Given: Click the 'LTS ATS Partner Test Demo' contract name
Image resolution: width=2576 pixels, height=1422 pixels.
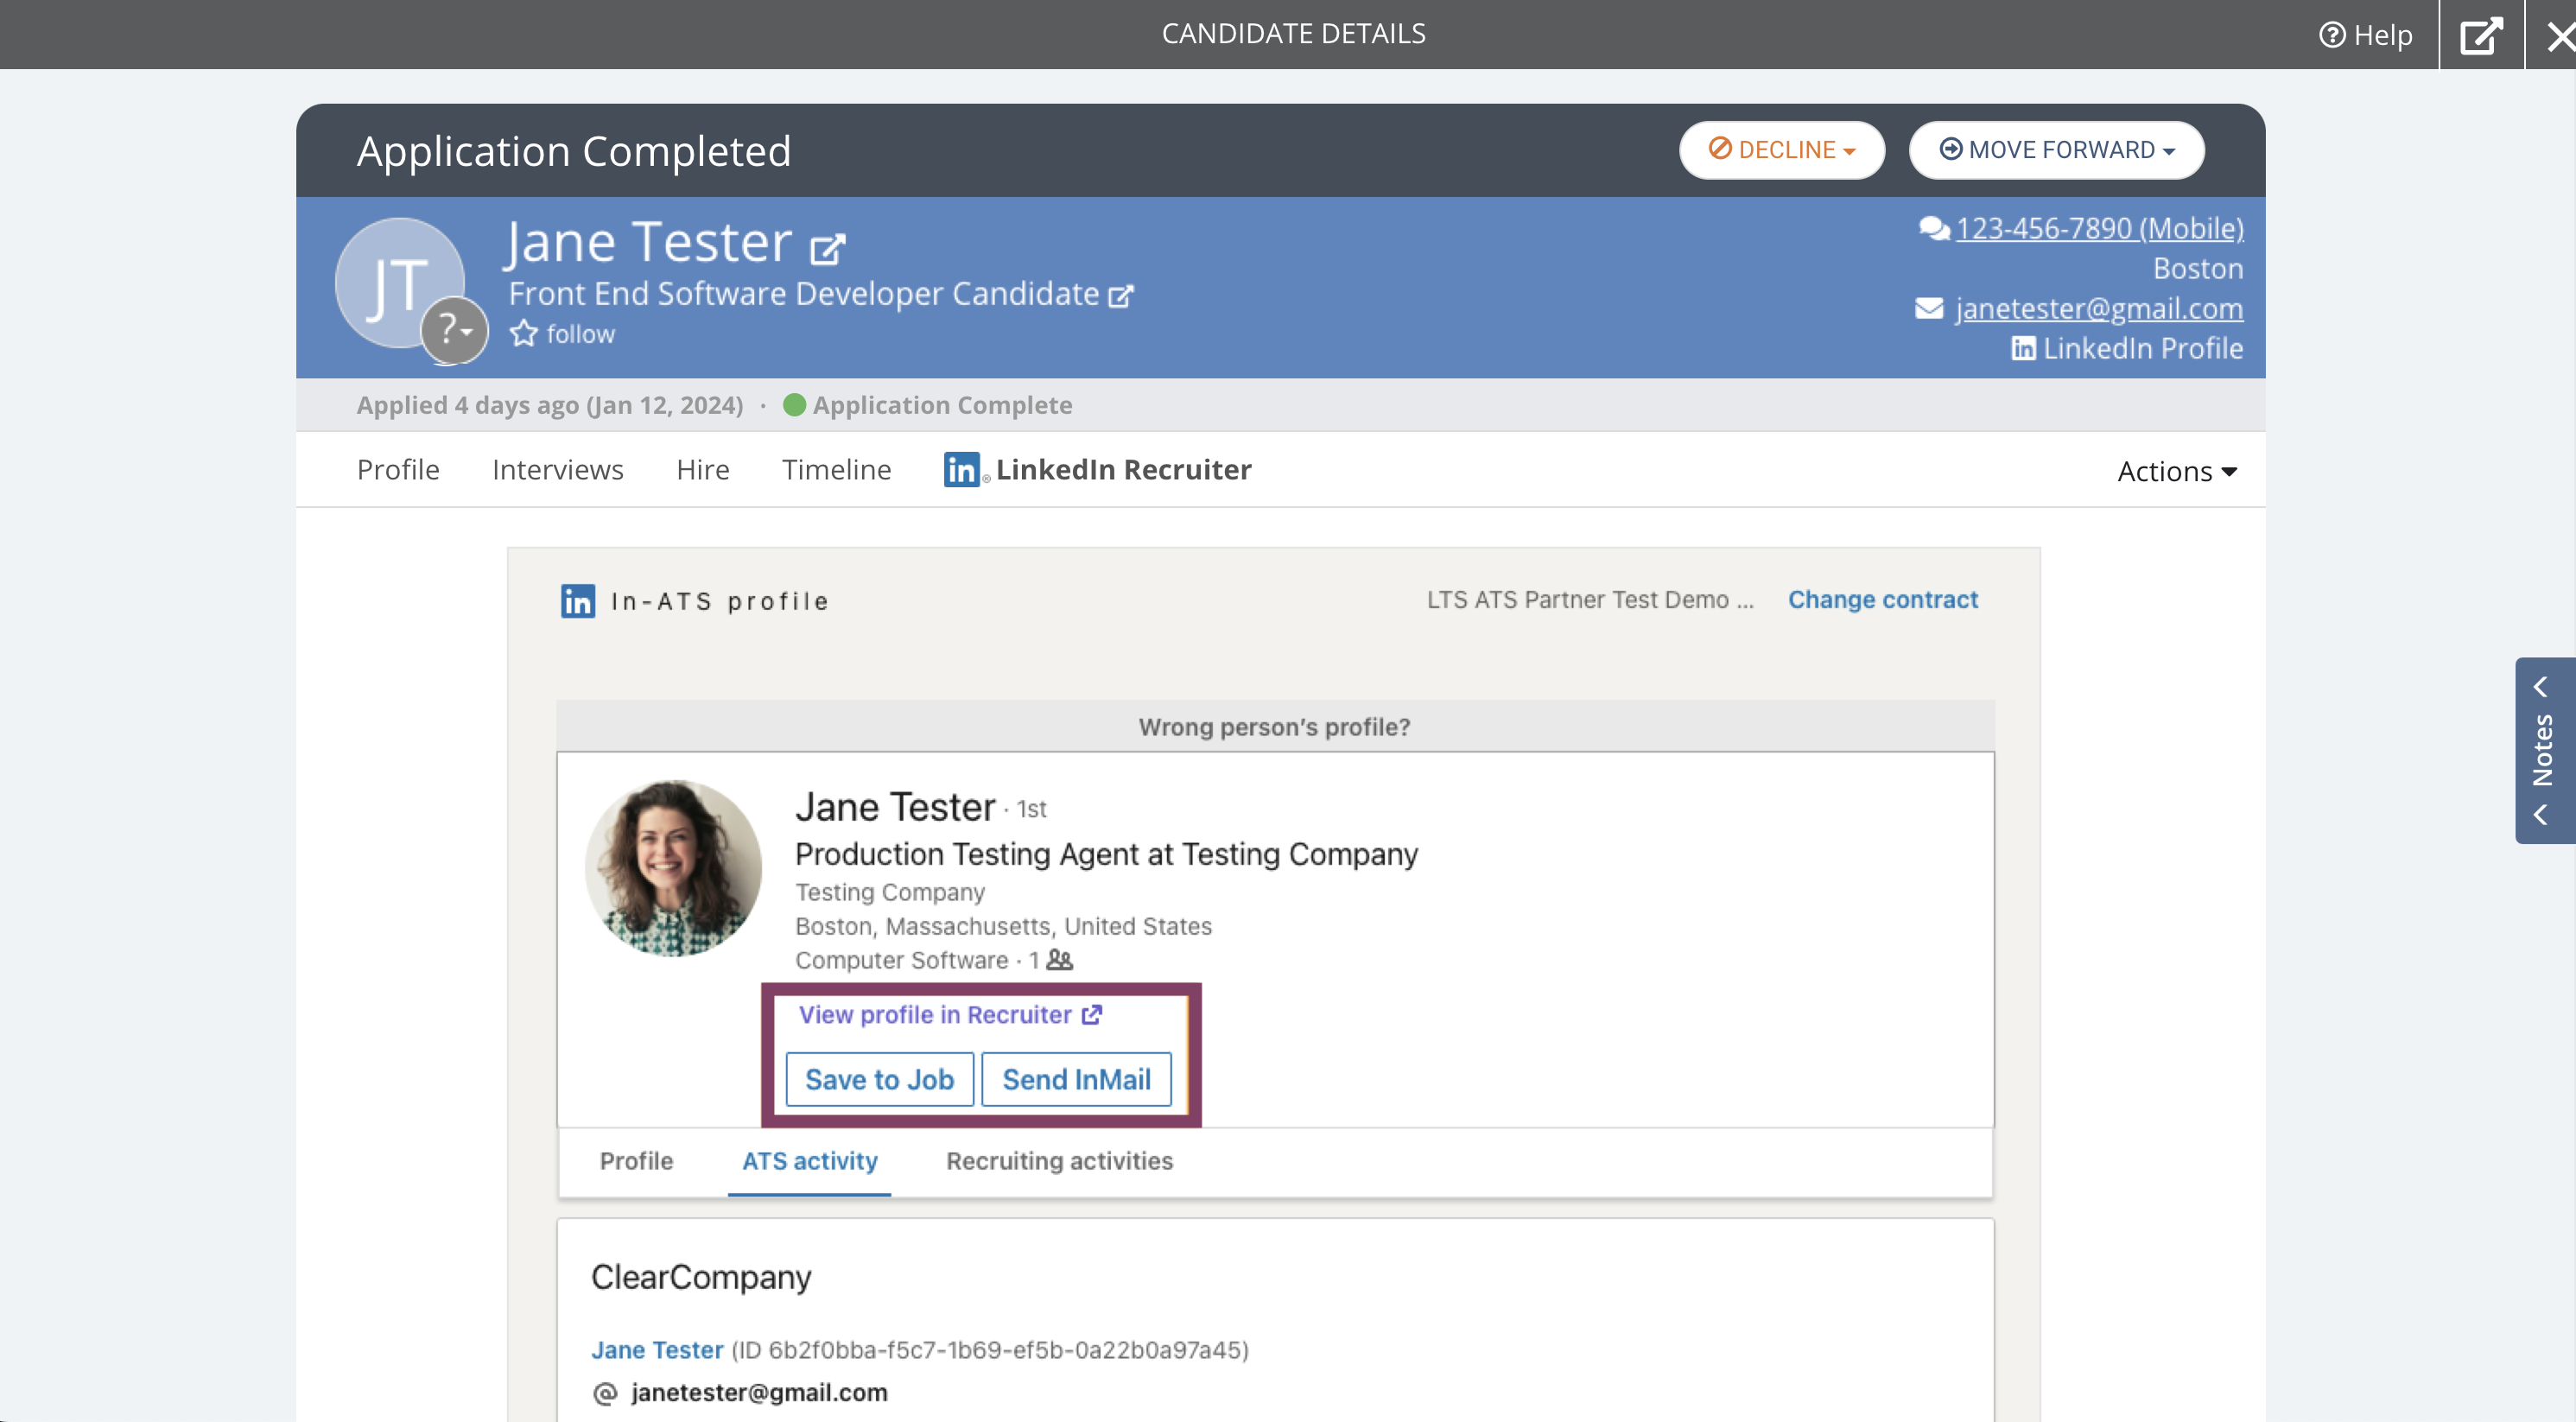Looking at the screenshot, I should [x=1590, y=599].
